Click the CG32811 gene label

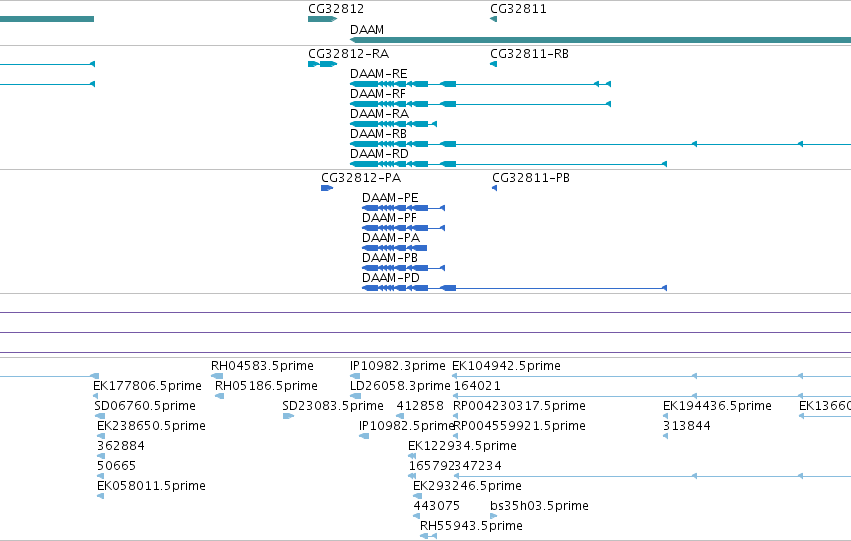click(518, 9)
